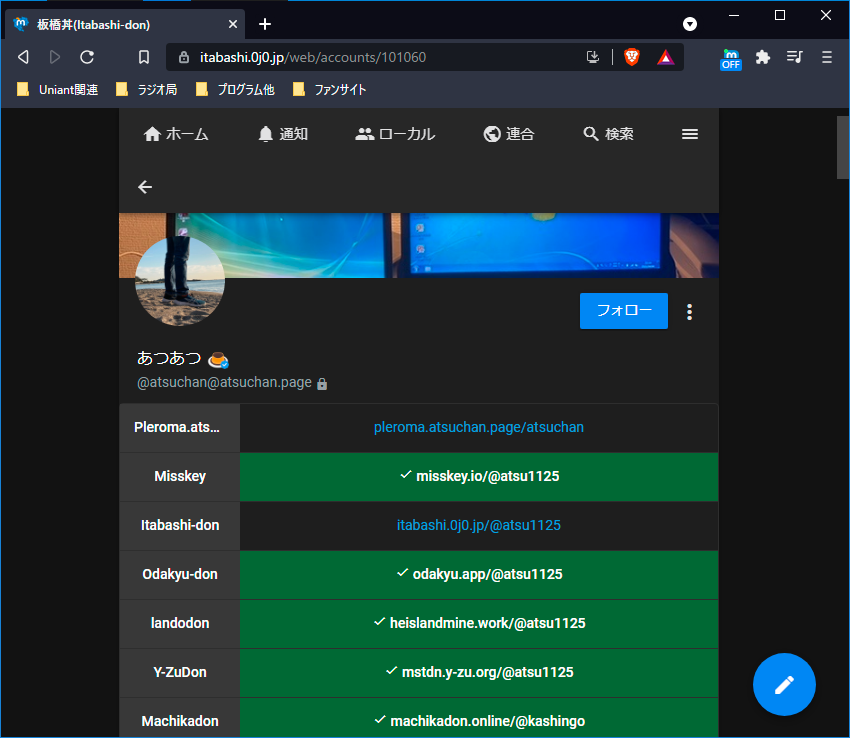The image size is (850, 738).
Task: Toggle the OFF extension icon in toolbar
Action: click(731, 58)
